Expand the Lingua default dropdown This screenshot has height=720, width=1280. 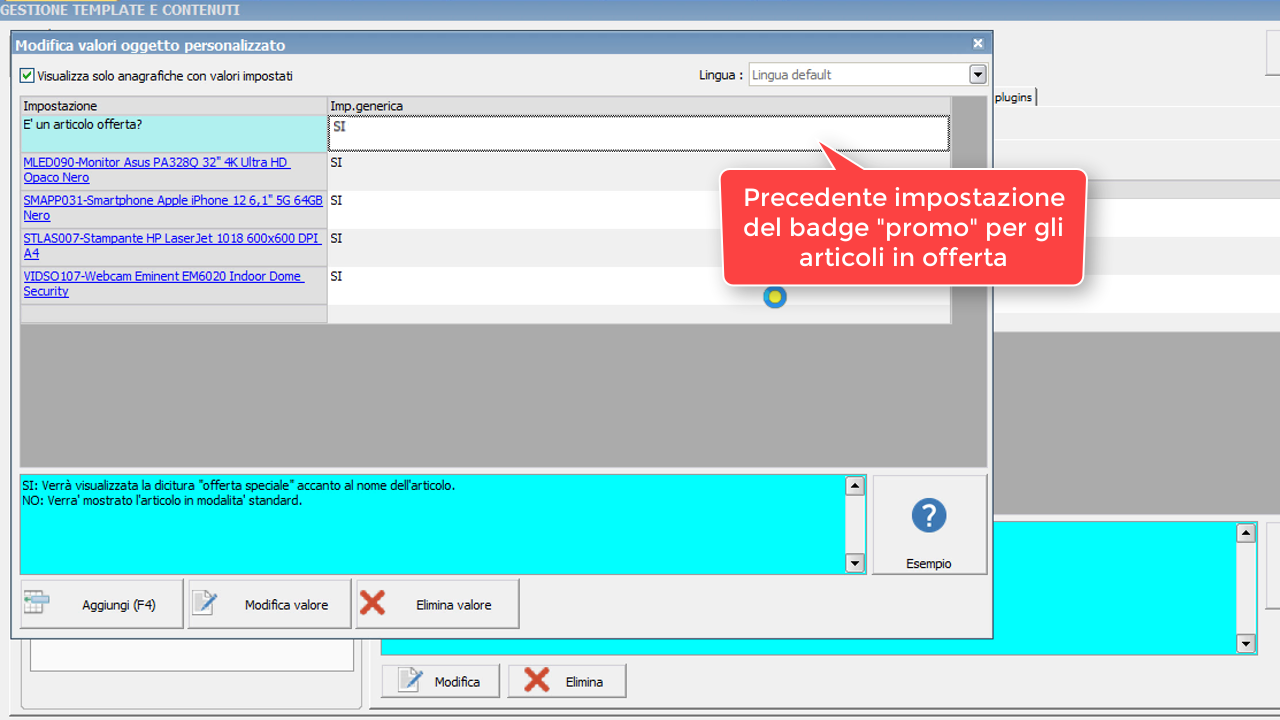[x=977, y=75]
